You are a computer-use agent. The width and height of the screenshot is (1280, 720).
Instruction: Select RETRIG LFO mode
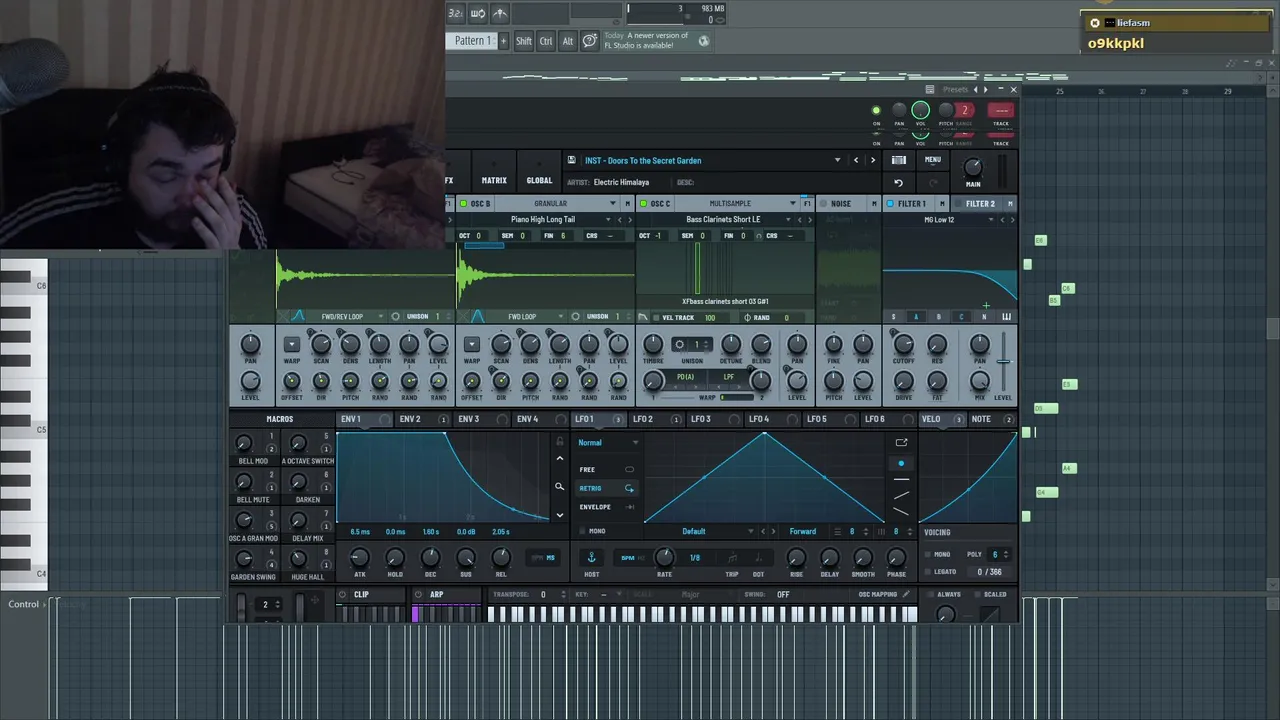(x=607, y=488)
